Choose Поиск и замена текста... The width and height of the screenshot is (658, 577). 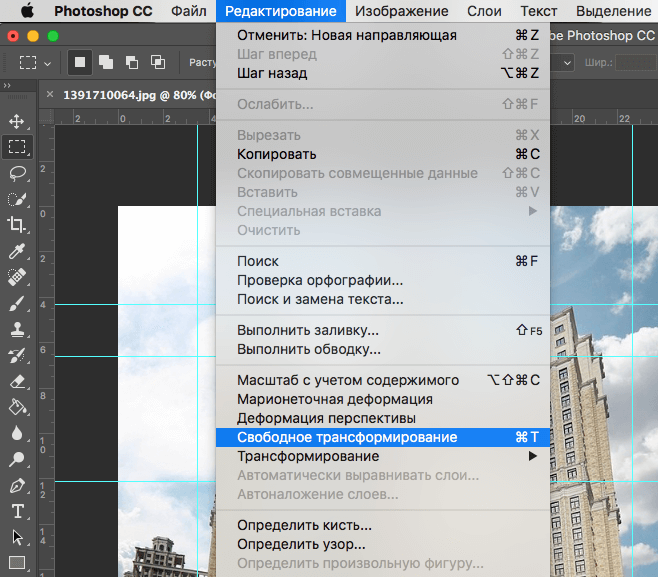point(383,299)
